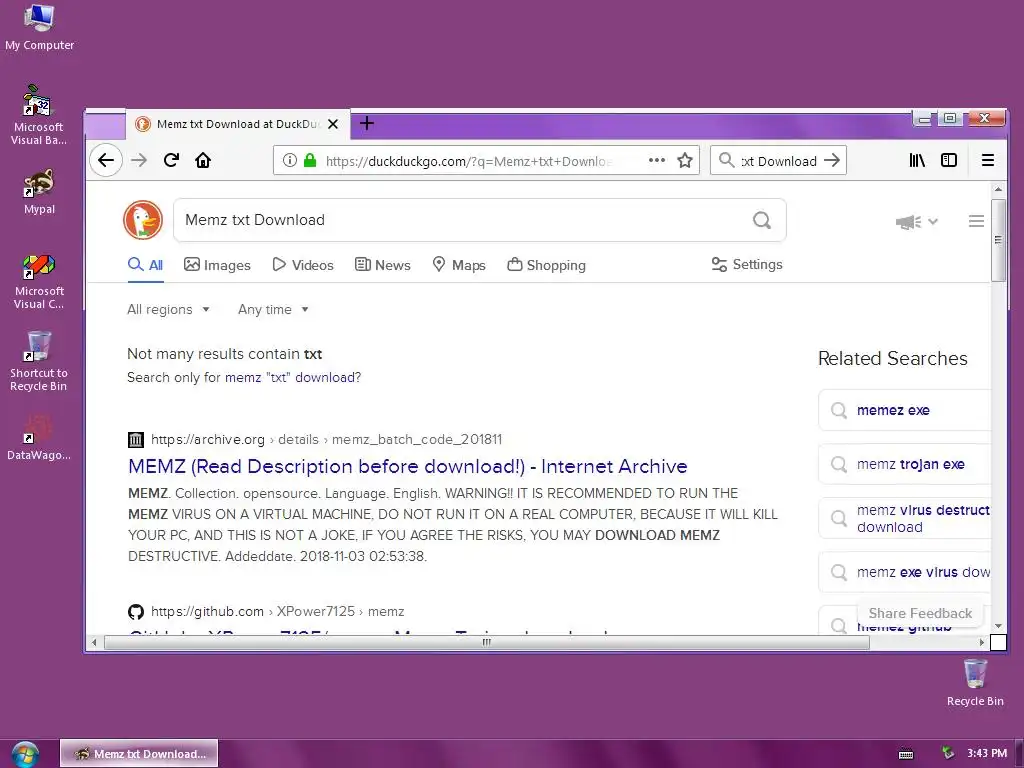Open a new tab with the plus button
The image size is (1024, 768).
click(367, 123)
